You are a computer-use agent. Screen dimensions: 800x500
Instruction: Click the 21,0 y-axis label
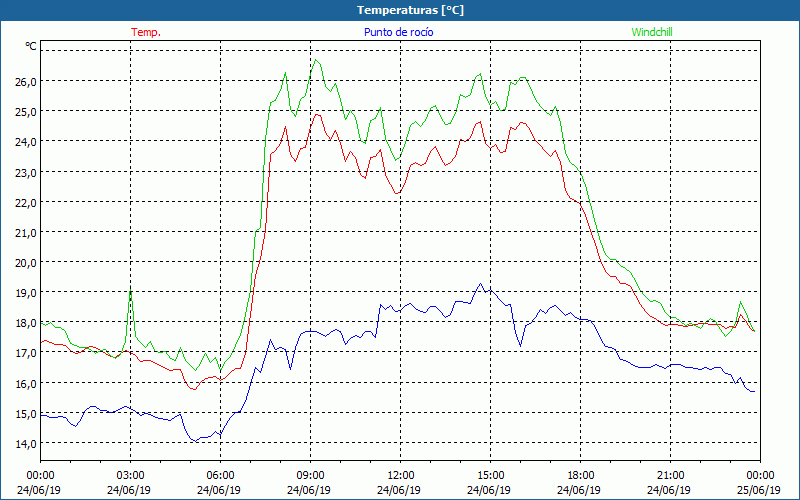click(25, 233)
